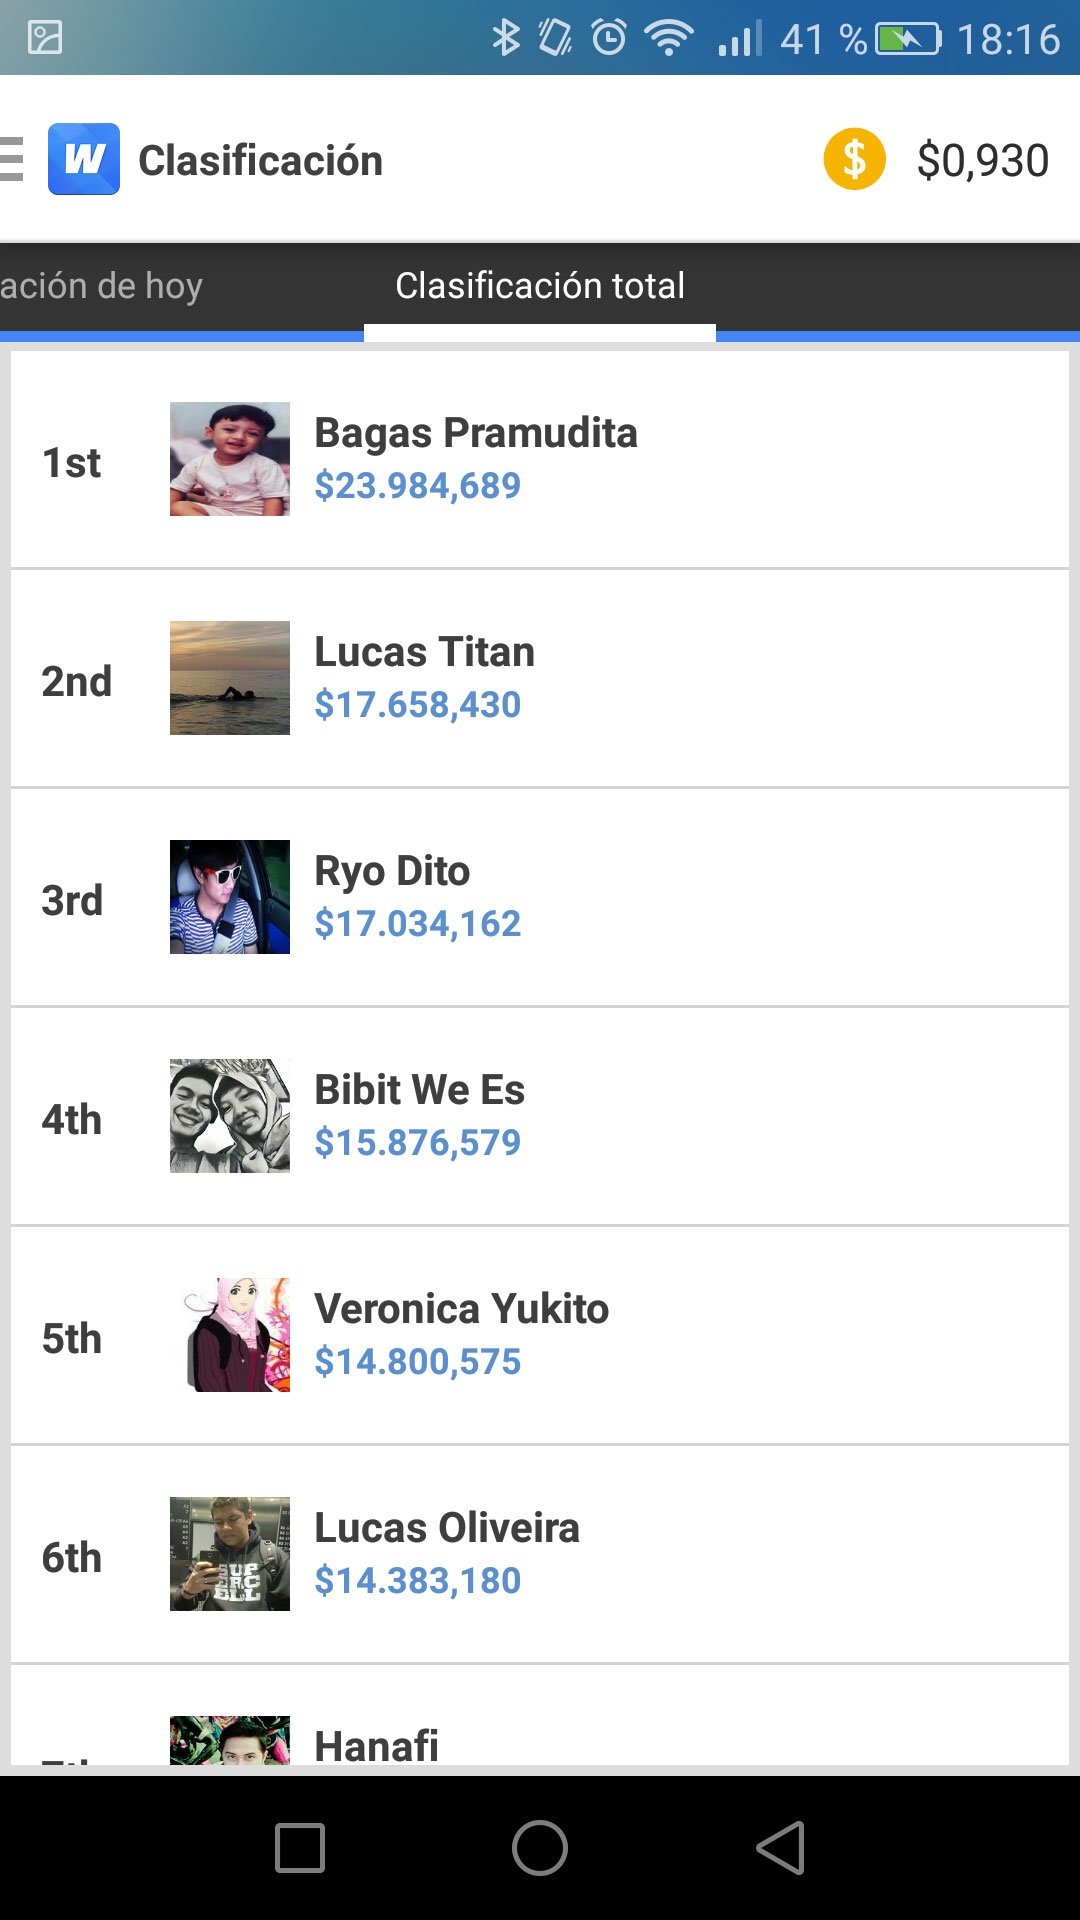Open the hamburger navigation menu
The height and width of the screenshot is (1920, 1080).
click(x=12, y=159)
